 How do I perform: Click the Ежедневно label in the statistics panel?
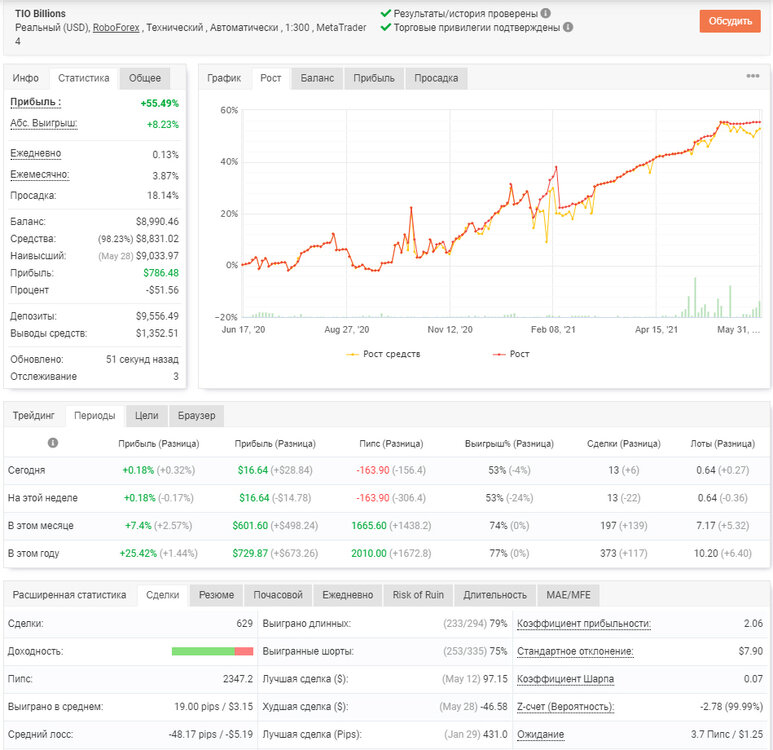pos(35,153)
